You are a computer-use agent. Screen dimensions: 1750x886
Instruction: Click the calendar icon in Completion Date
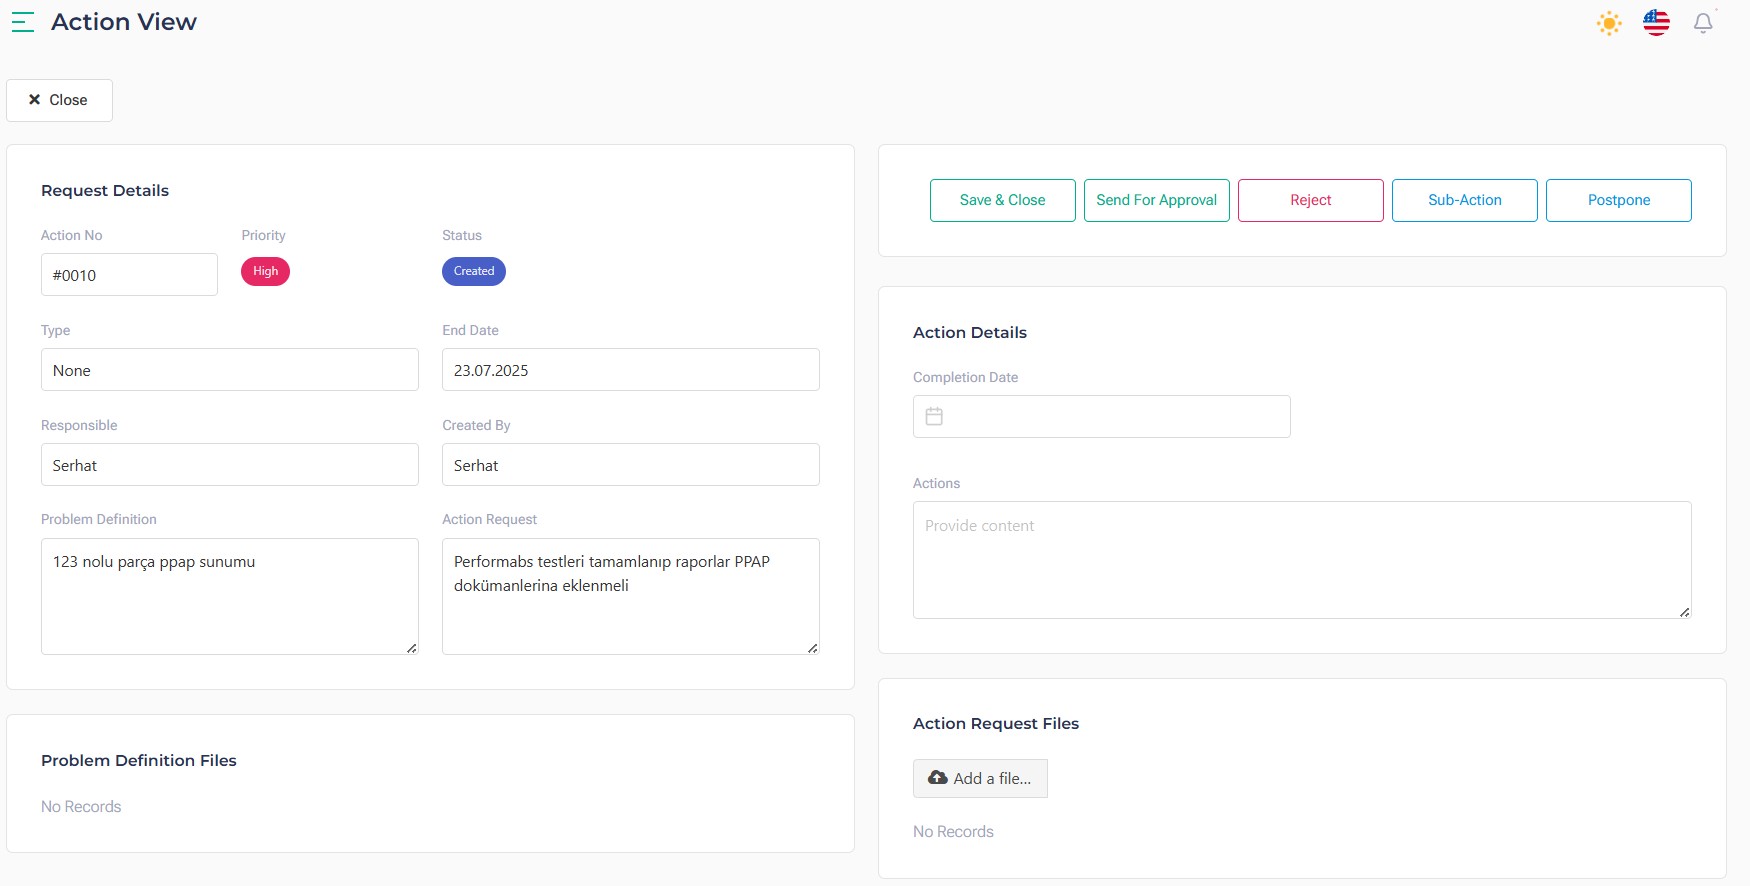click(x=934, y=416)
